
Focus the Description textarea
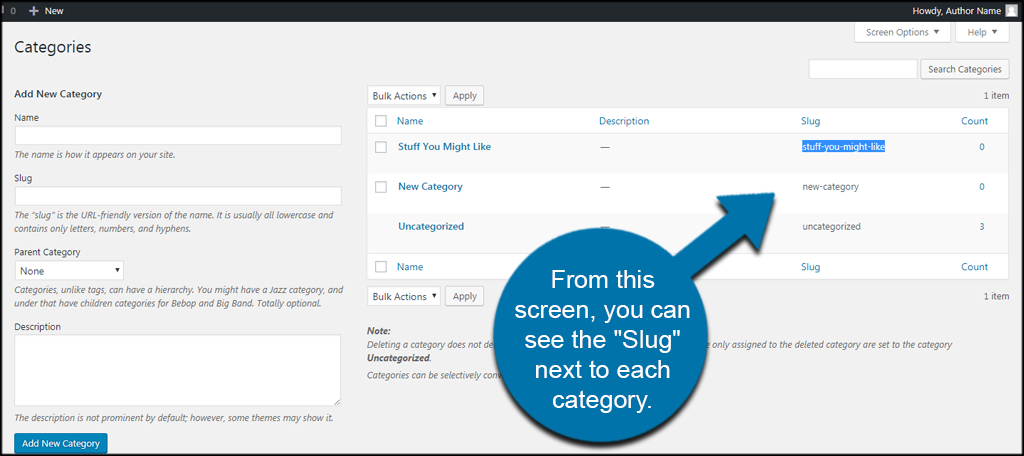pos(178,370)
